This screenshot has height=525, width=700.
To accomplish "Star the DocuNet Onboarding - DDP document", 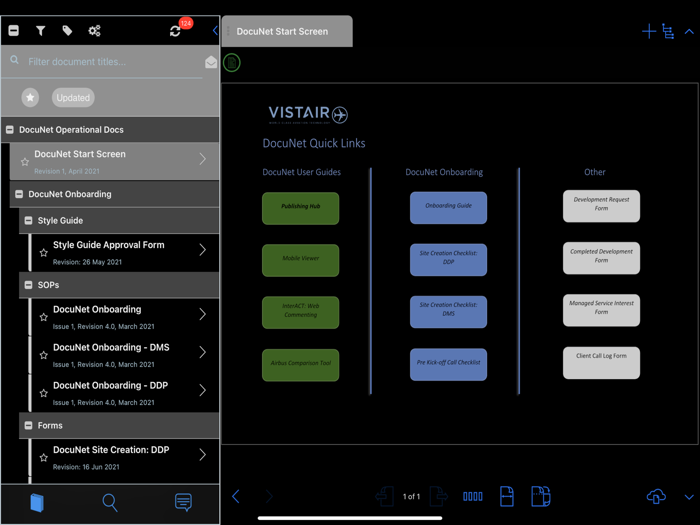I will point(43,393).
